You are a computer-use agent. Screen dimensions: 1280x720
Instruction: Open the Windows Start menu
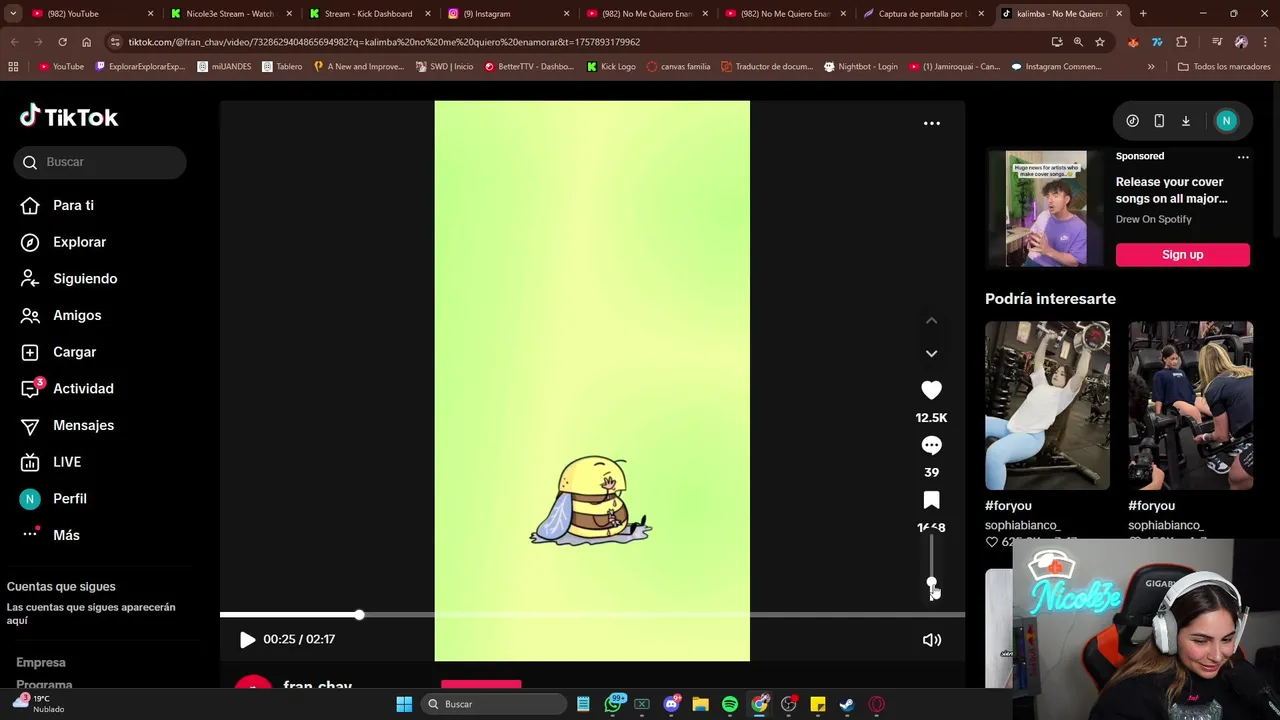tap(404, 704)
